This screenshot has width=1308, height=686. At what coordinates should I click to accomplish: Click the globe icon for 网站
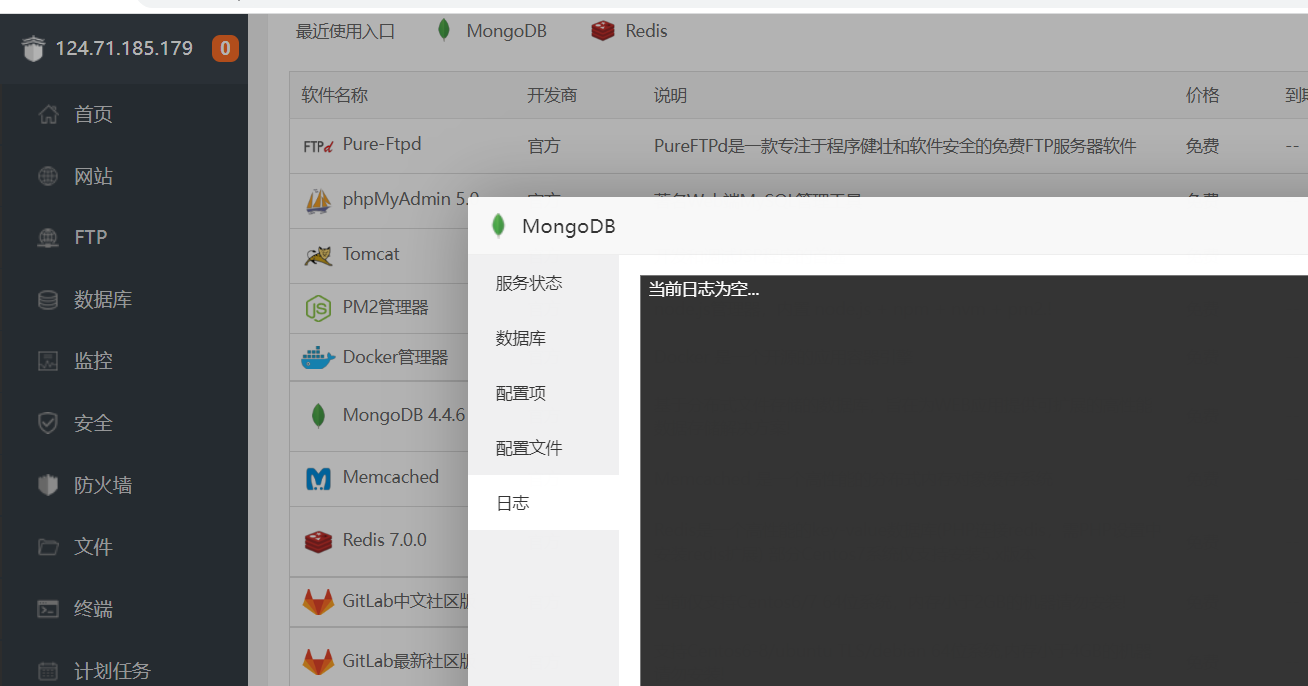pyautogui.click(x=48, y=177)
